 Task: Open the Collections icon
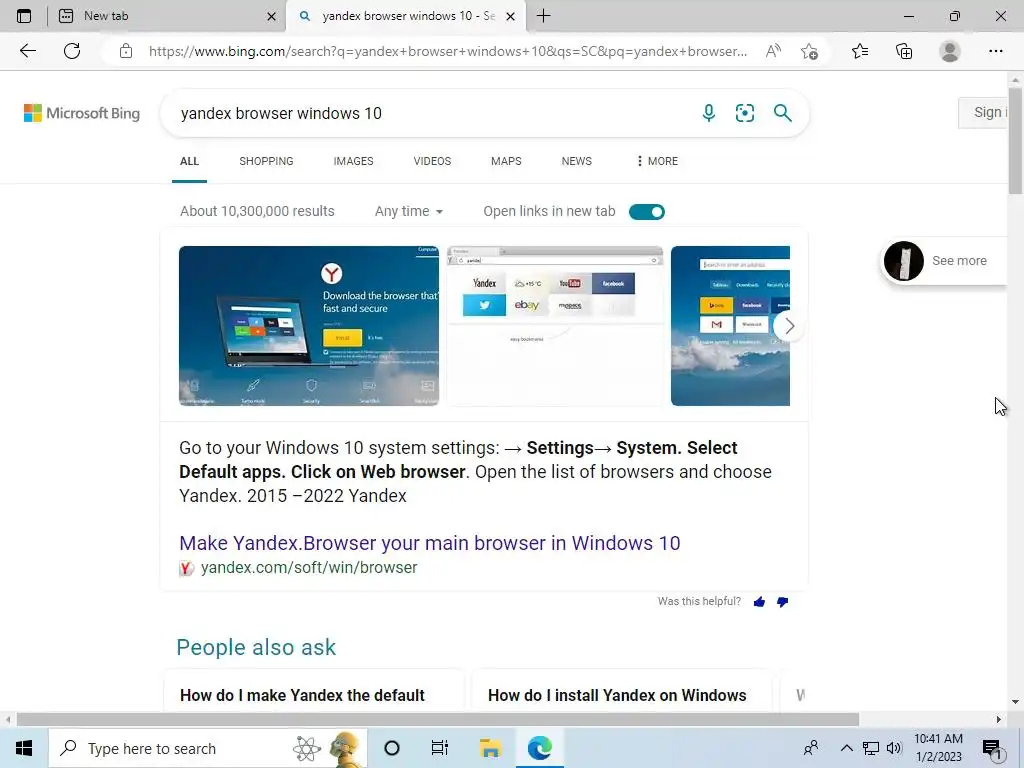[x=904, y=51]
